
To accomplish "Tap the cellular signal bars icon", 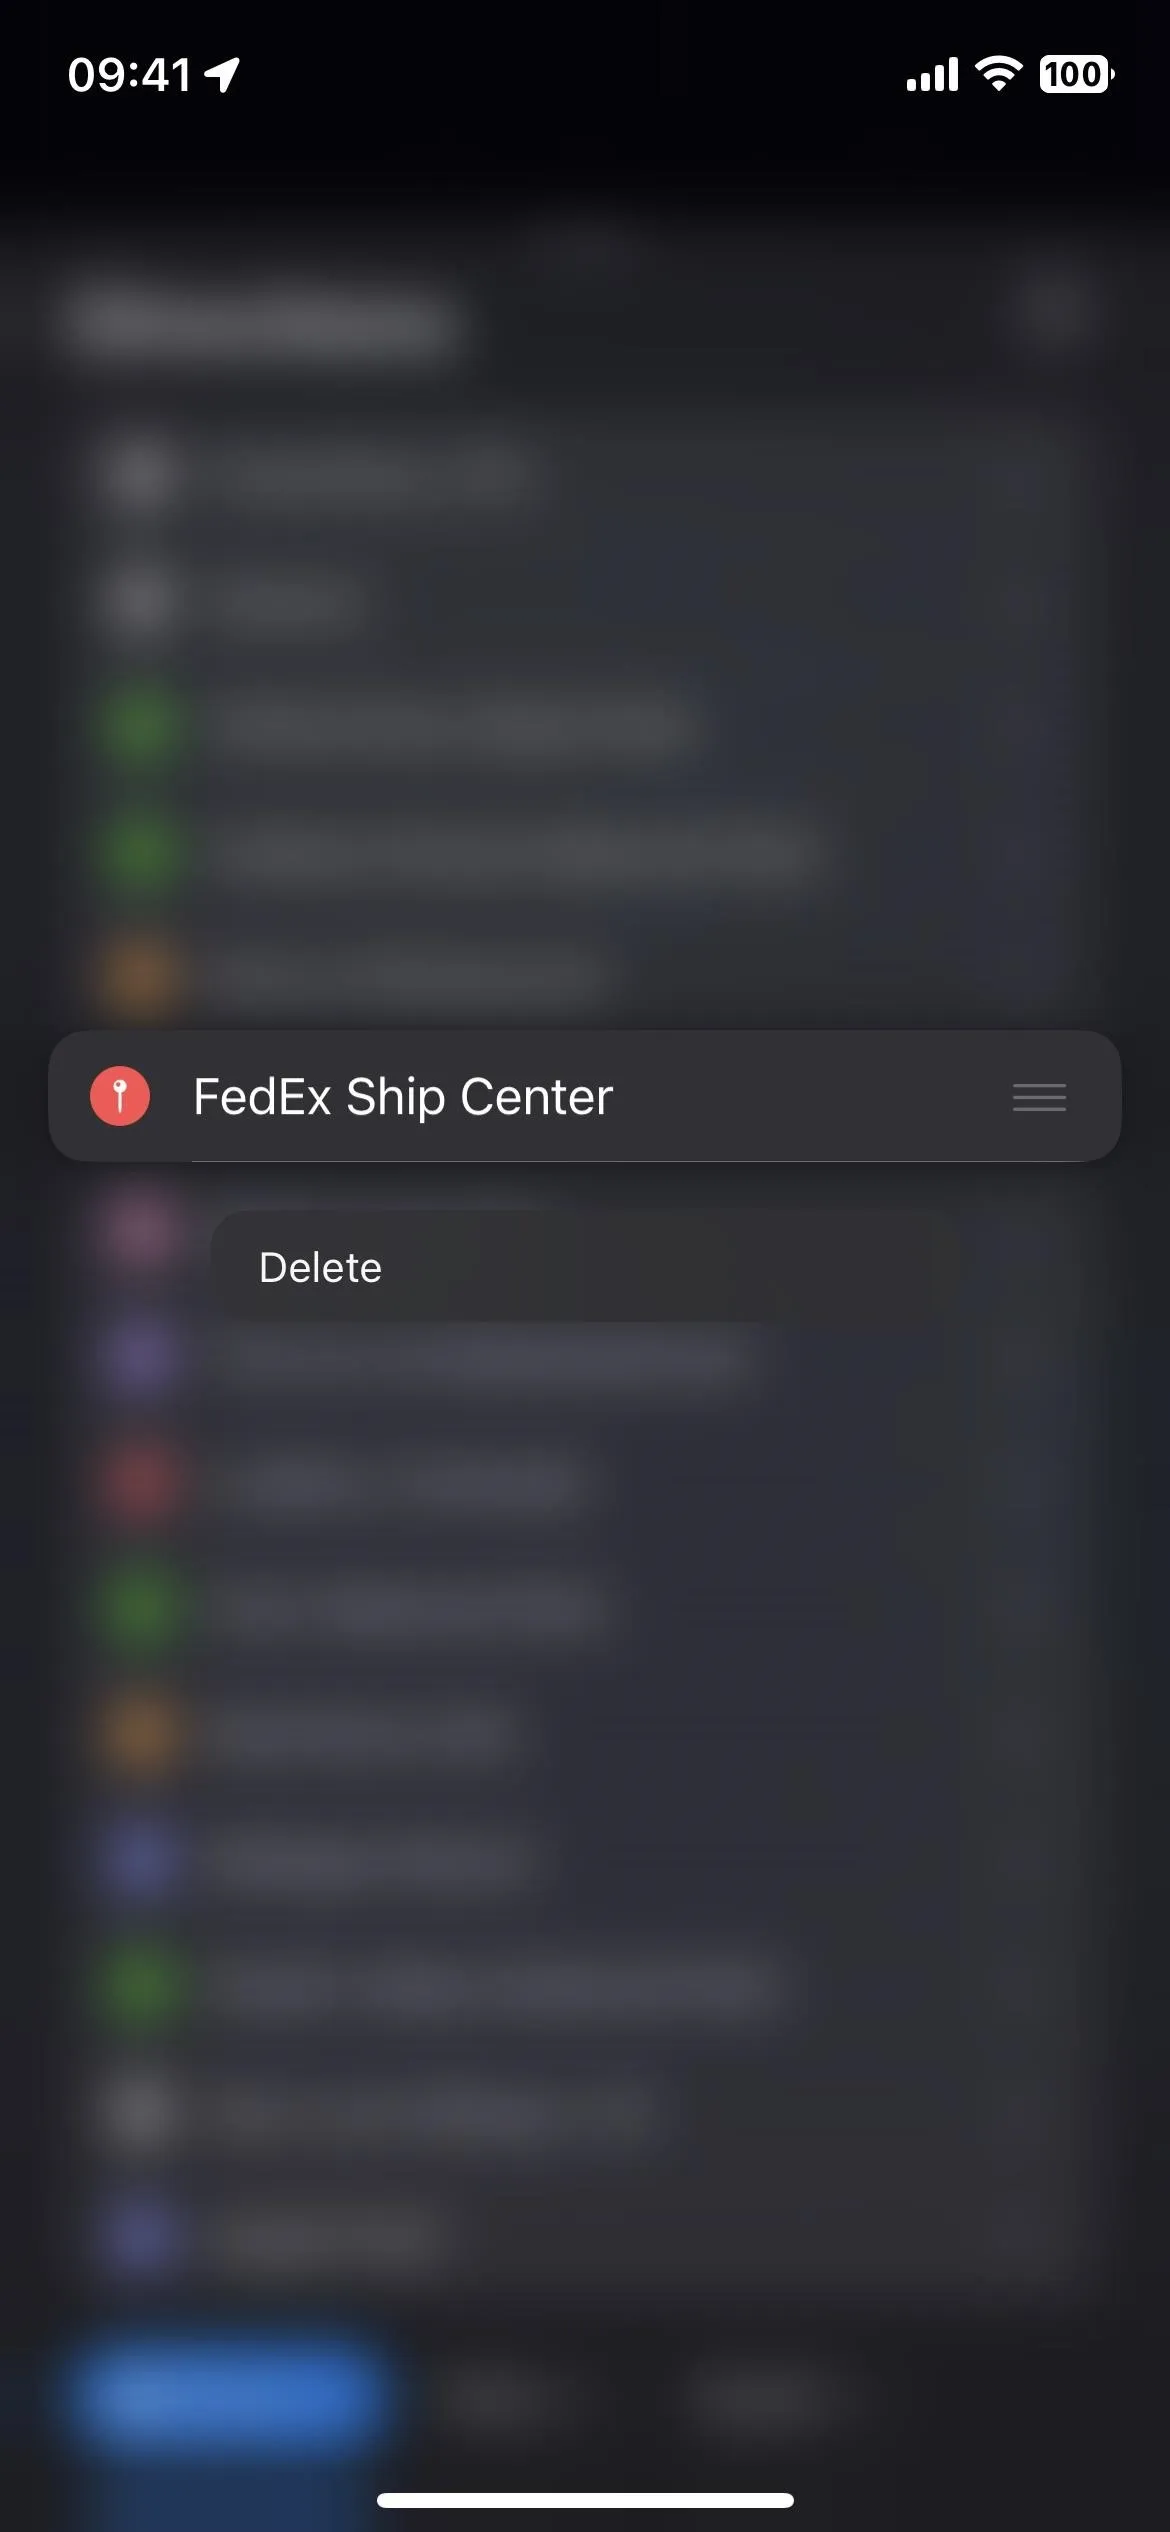I will 932,74.
